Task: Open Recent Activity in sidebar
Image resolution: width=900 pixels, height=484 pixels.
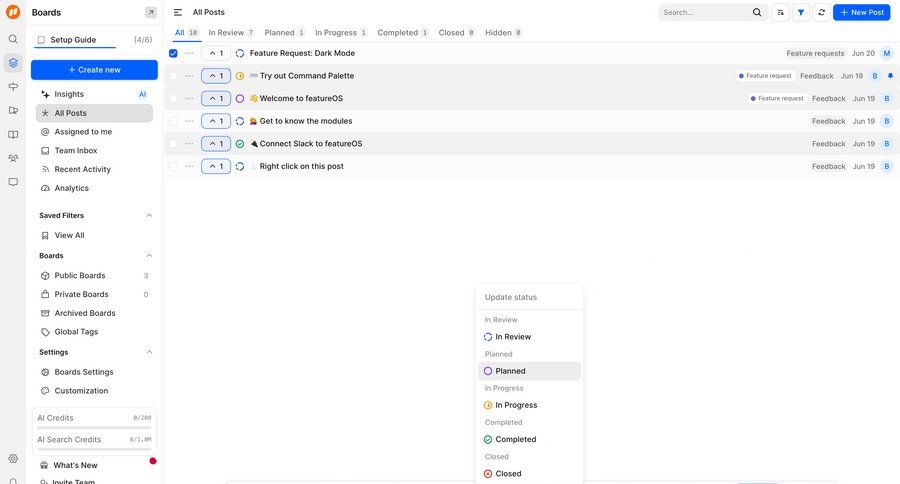Action: click(x=94, y=169)
